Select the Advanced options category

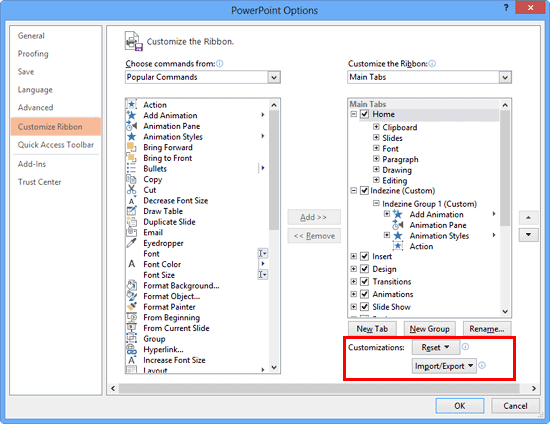(x=35, y=107)
